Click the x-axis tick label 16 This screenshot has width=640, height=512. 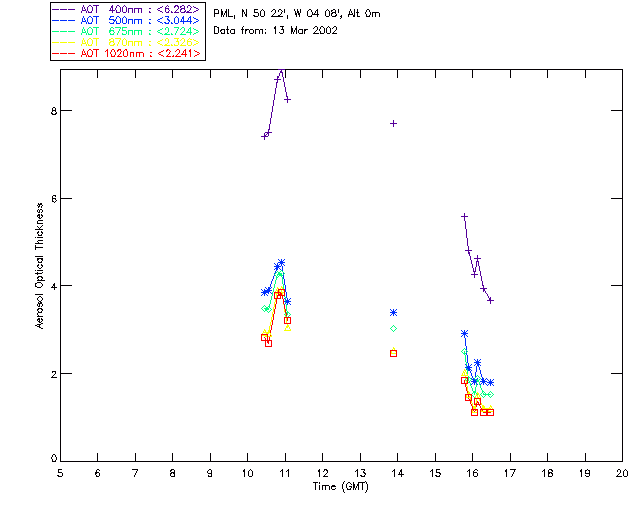pos(473,473)
